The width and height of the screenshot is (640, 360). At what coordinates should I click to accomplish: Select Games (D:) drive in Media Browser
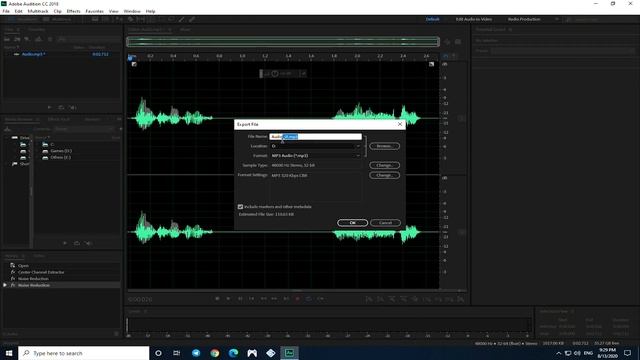coord(61,151)
